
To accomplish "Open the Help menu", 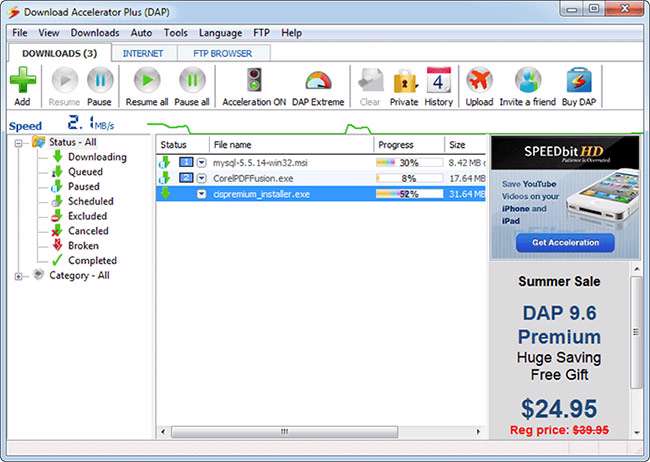I will click(291, 33).
